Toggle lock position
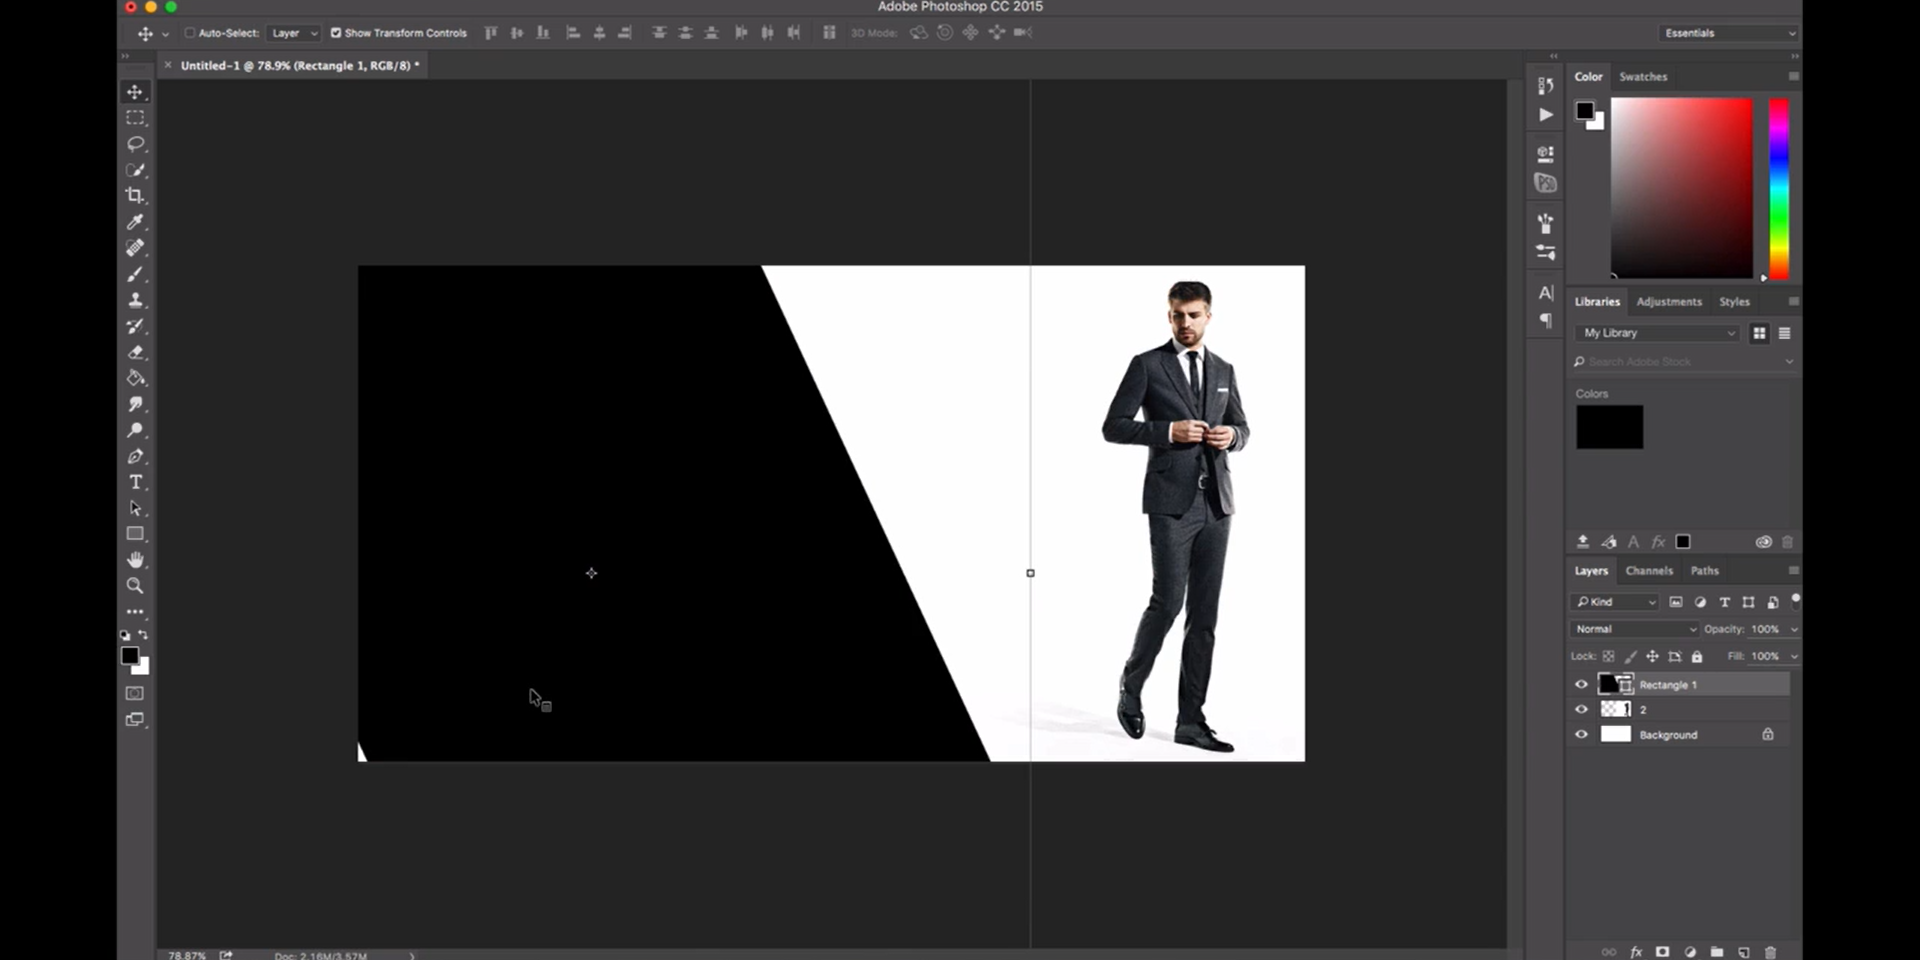This screenshot has height=960, width=1920. pos(1652,657)
